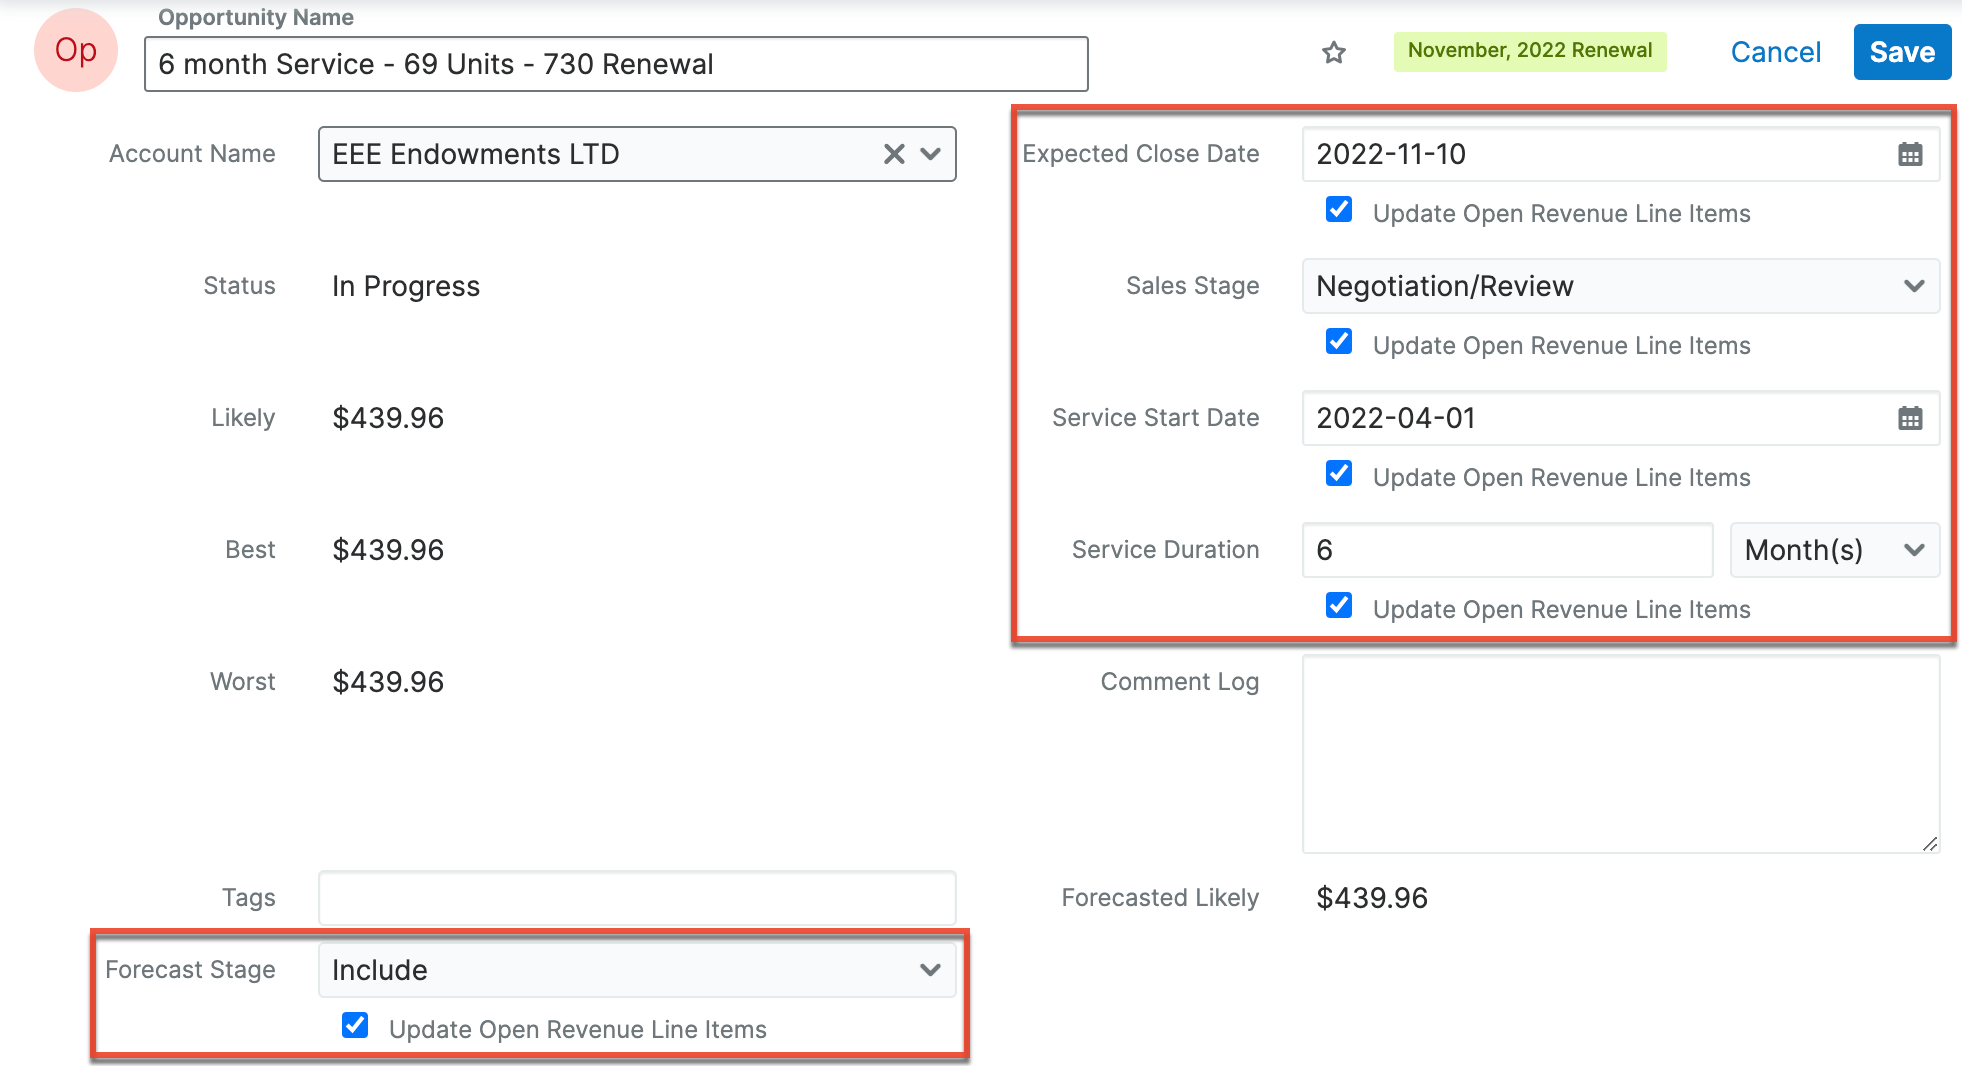The image size is (1962, 1066).
Task: Open the Month(s) duration unit dropdown
Action: click(1834, 550)
